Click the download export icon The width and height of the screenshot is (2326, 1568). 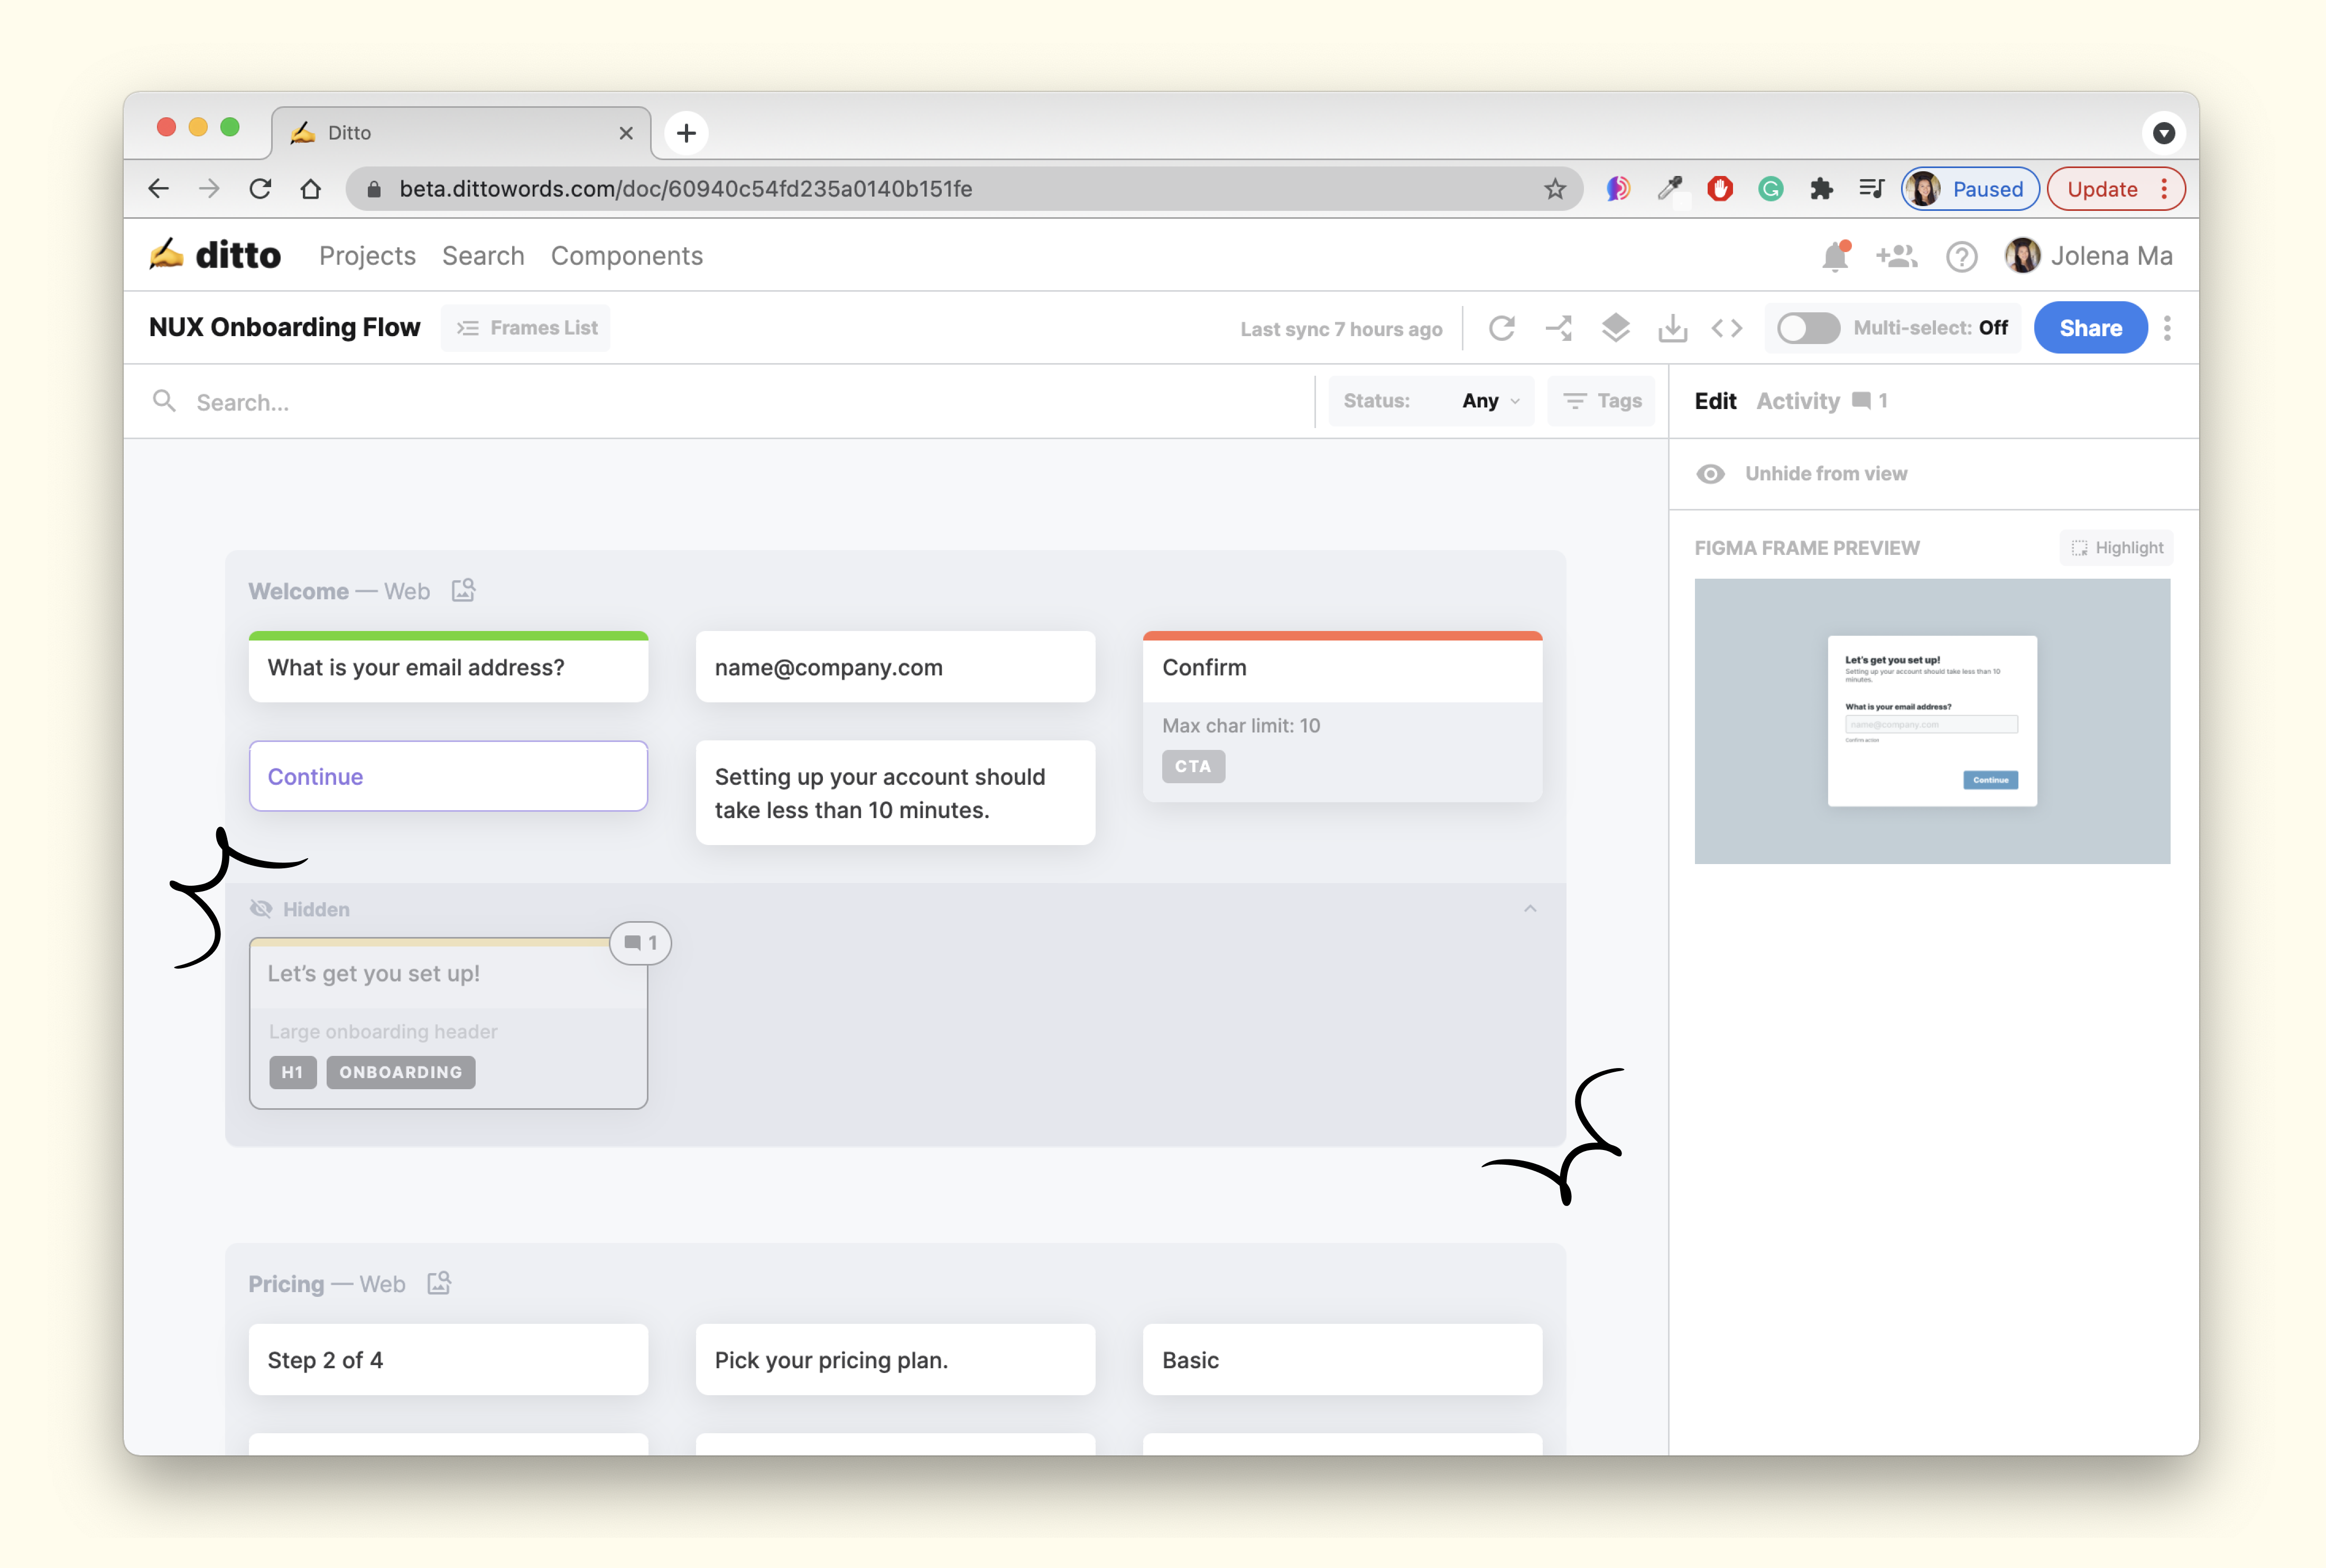pos(1672,328)
